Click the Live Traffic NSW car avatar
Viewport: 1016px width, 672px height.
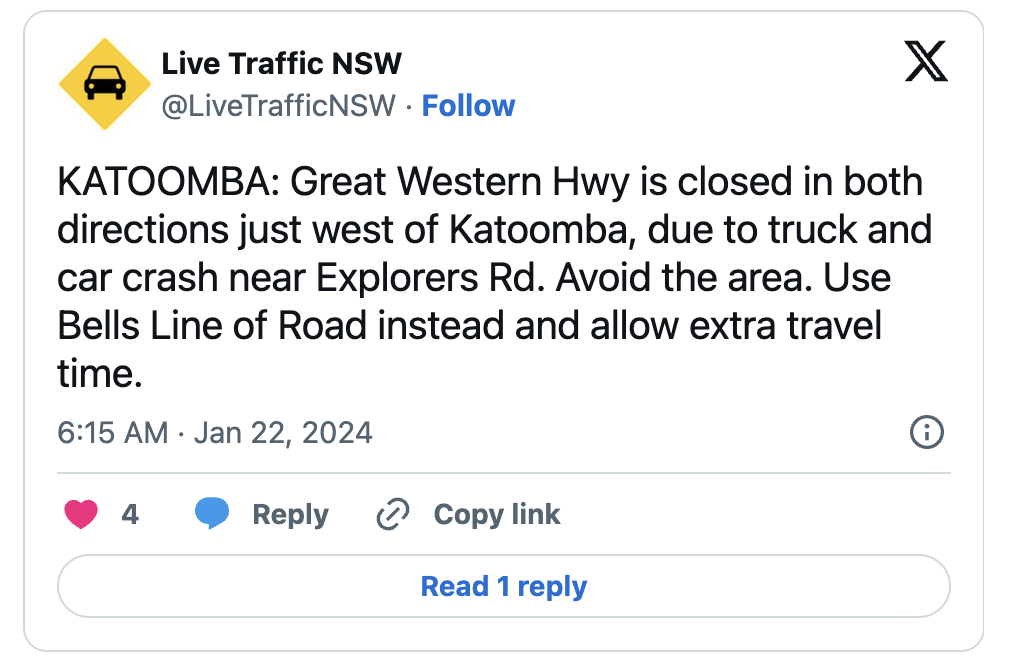(104, 84)
